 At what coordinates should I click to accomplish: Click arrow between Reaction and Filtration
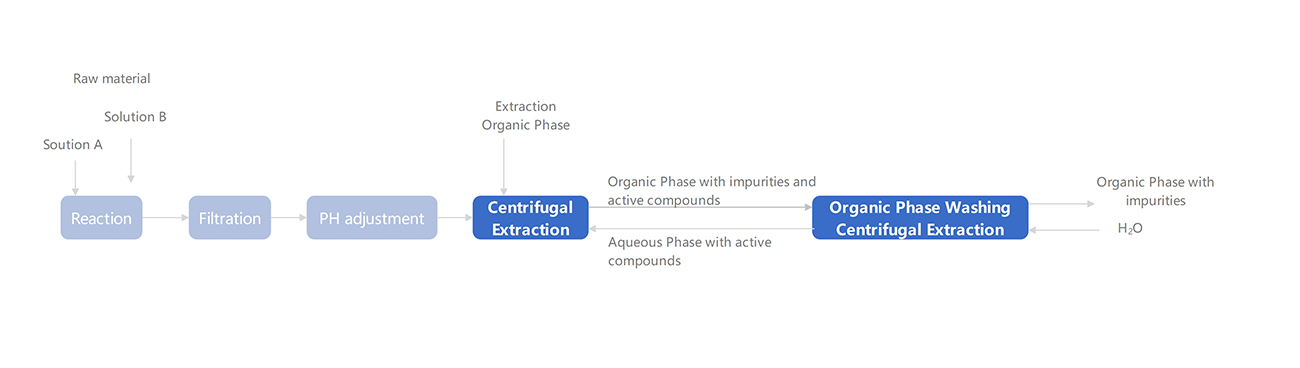[166, 217]
